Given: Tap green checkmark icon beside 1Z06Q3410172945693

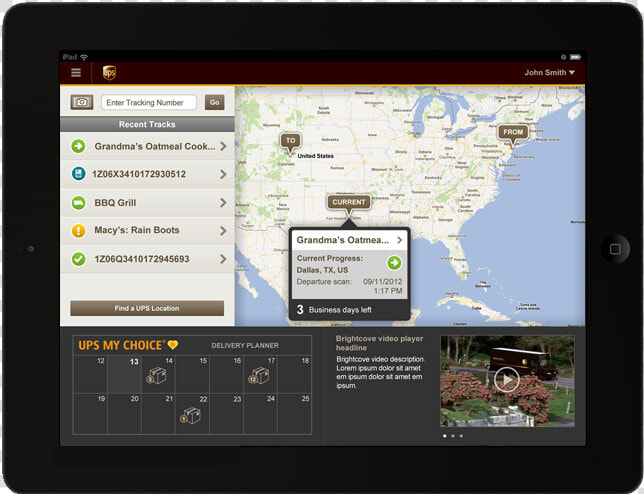Looking at the screenshot, I should [x=78, y=259].
